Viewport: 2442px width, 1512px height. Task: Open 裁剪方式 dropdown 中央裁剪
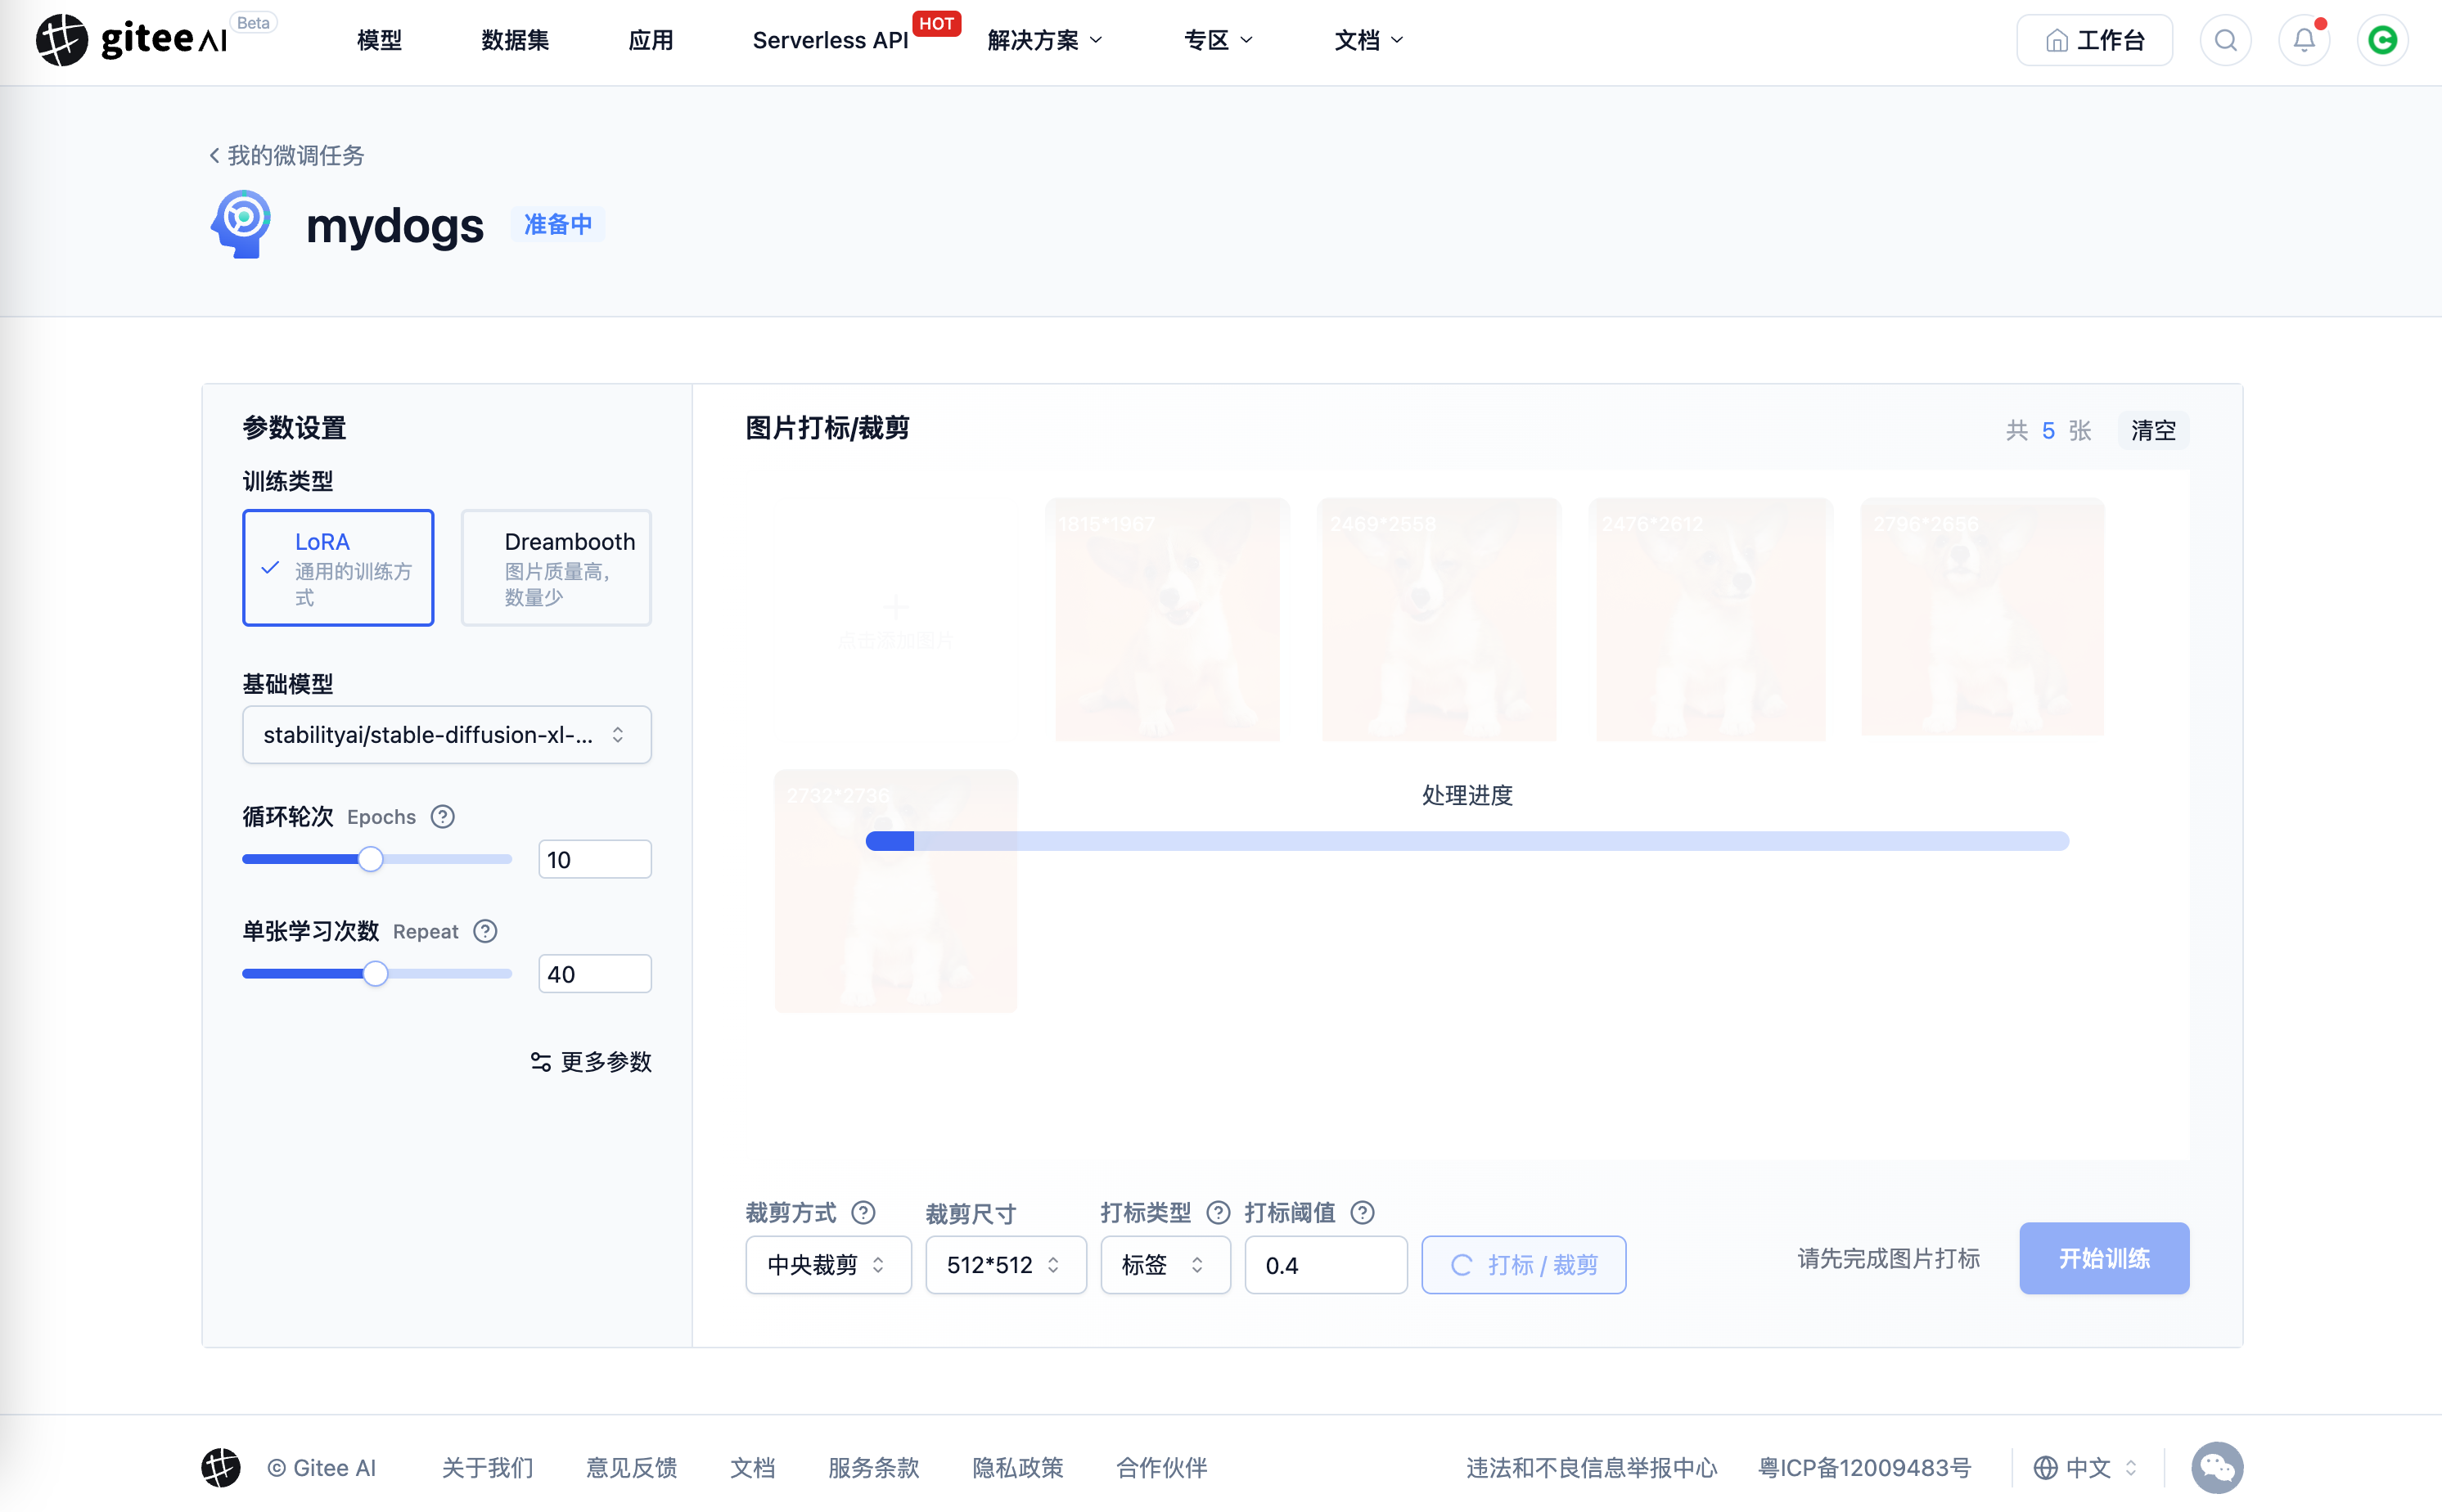(x=828, y=1265)
